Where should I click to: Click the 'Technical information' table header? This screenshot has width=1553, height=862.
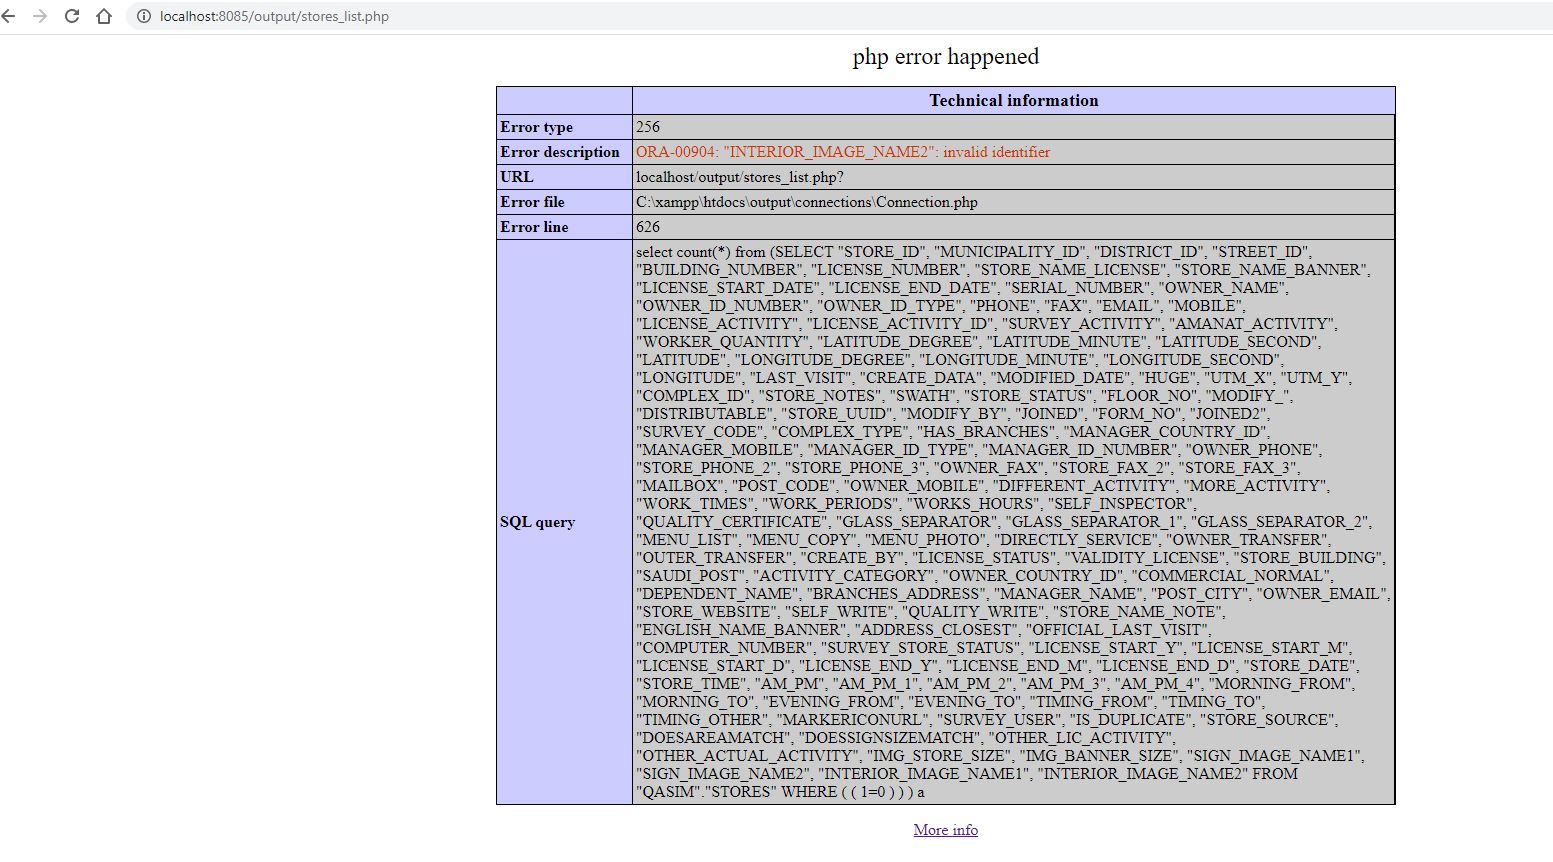pyautogui.click(x=1013, y=100)
